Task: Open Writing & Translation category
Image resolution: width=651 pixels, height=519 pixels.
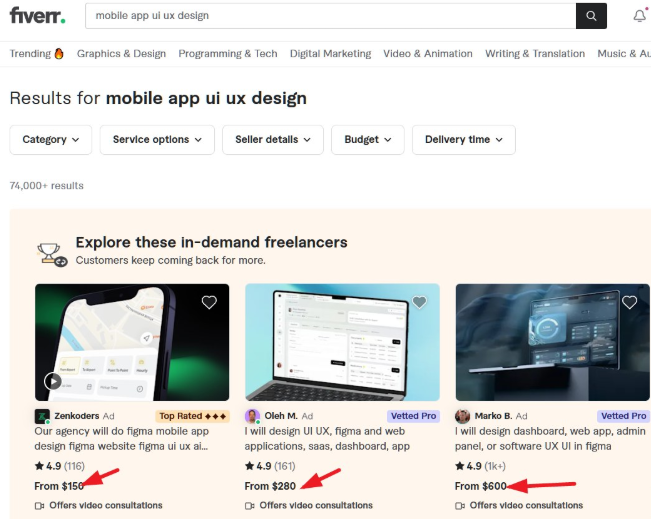Action: pos(535,54)
